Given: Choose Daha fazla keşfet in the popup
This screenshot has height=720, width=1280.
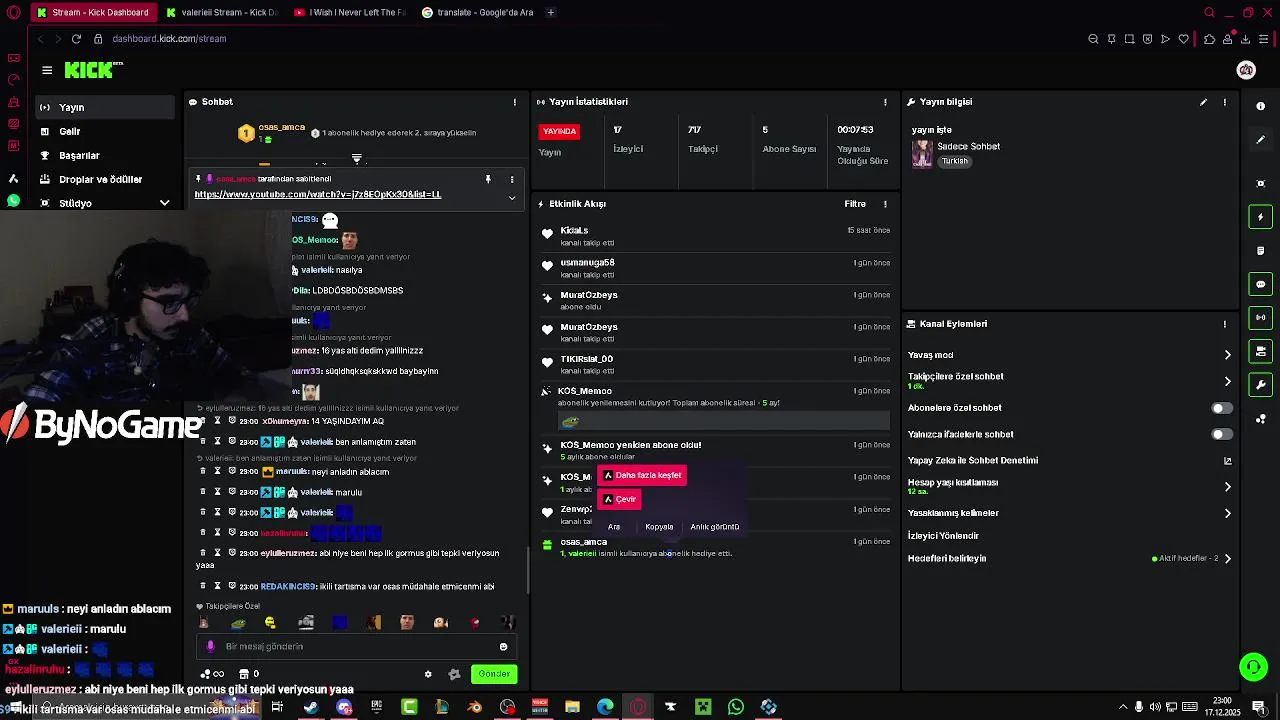Looking at the screenshot, I should click(x=641, y=475).
